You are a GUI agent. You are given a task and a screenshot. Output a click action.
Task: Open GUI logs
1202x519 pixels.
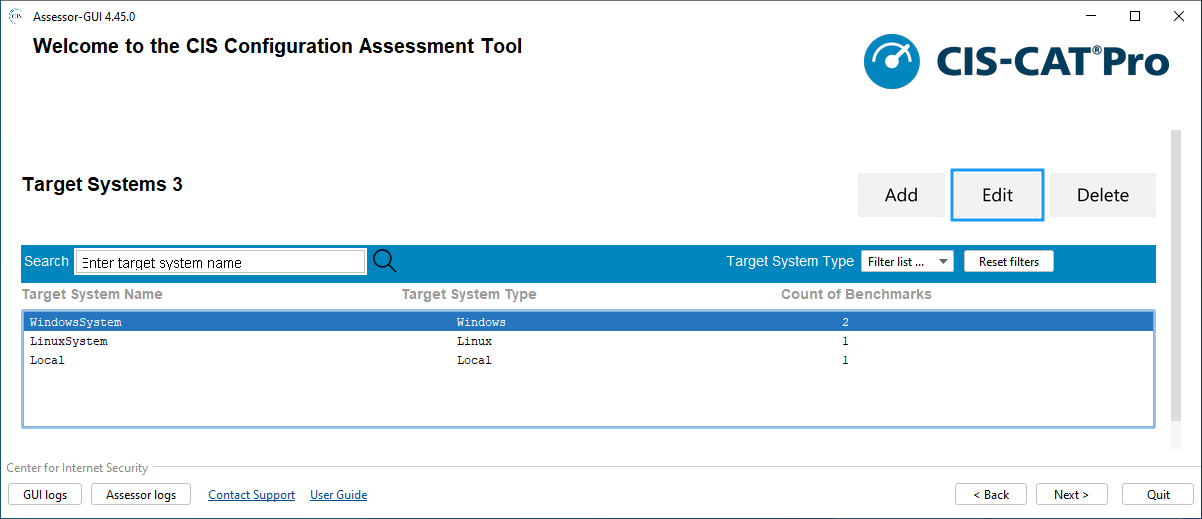coord(45,495)
